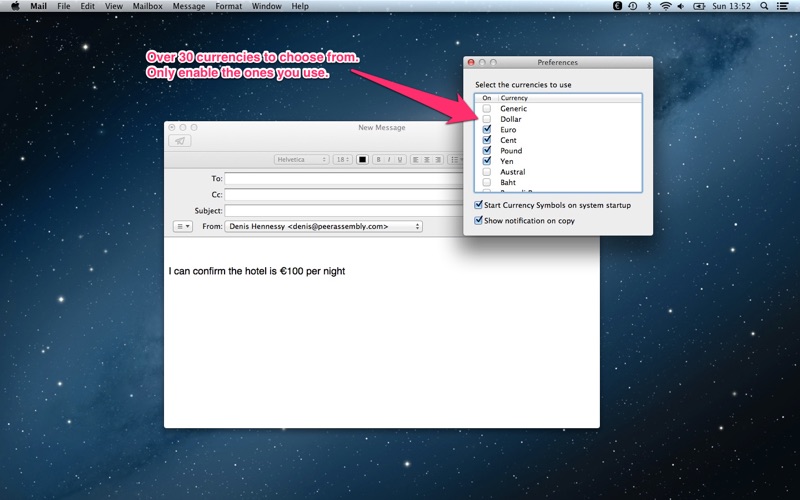Open the header fields options dropdown
The image size is (800, 500).
pos(183,226)
